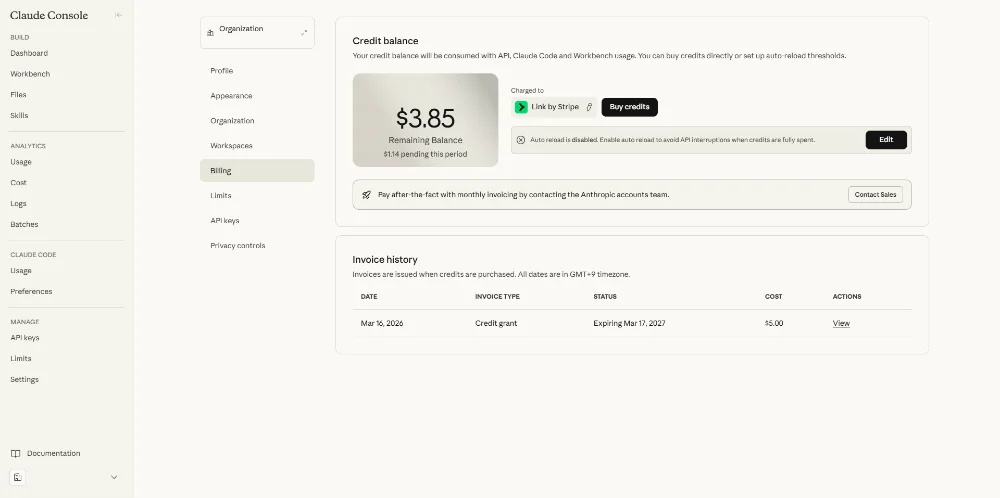Collapse the sidebar using the arrow icon

click(x=118, y=15)
